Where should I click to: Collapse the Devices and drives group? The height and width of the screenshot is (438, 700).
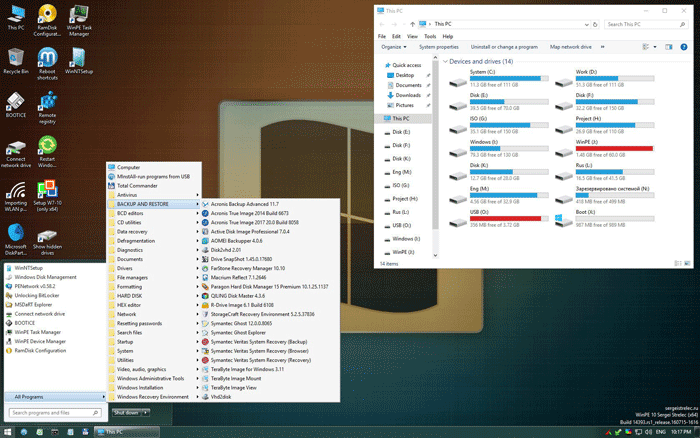pos(446,62)
